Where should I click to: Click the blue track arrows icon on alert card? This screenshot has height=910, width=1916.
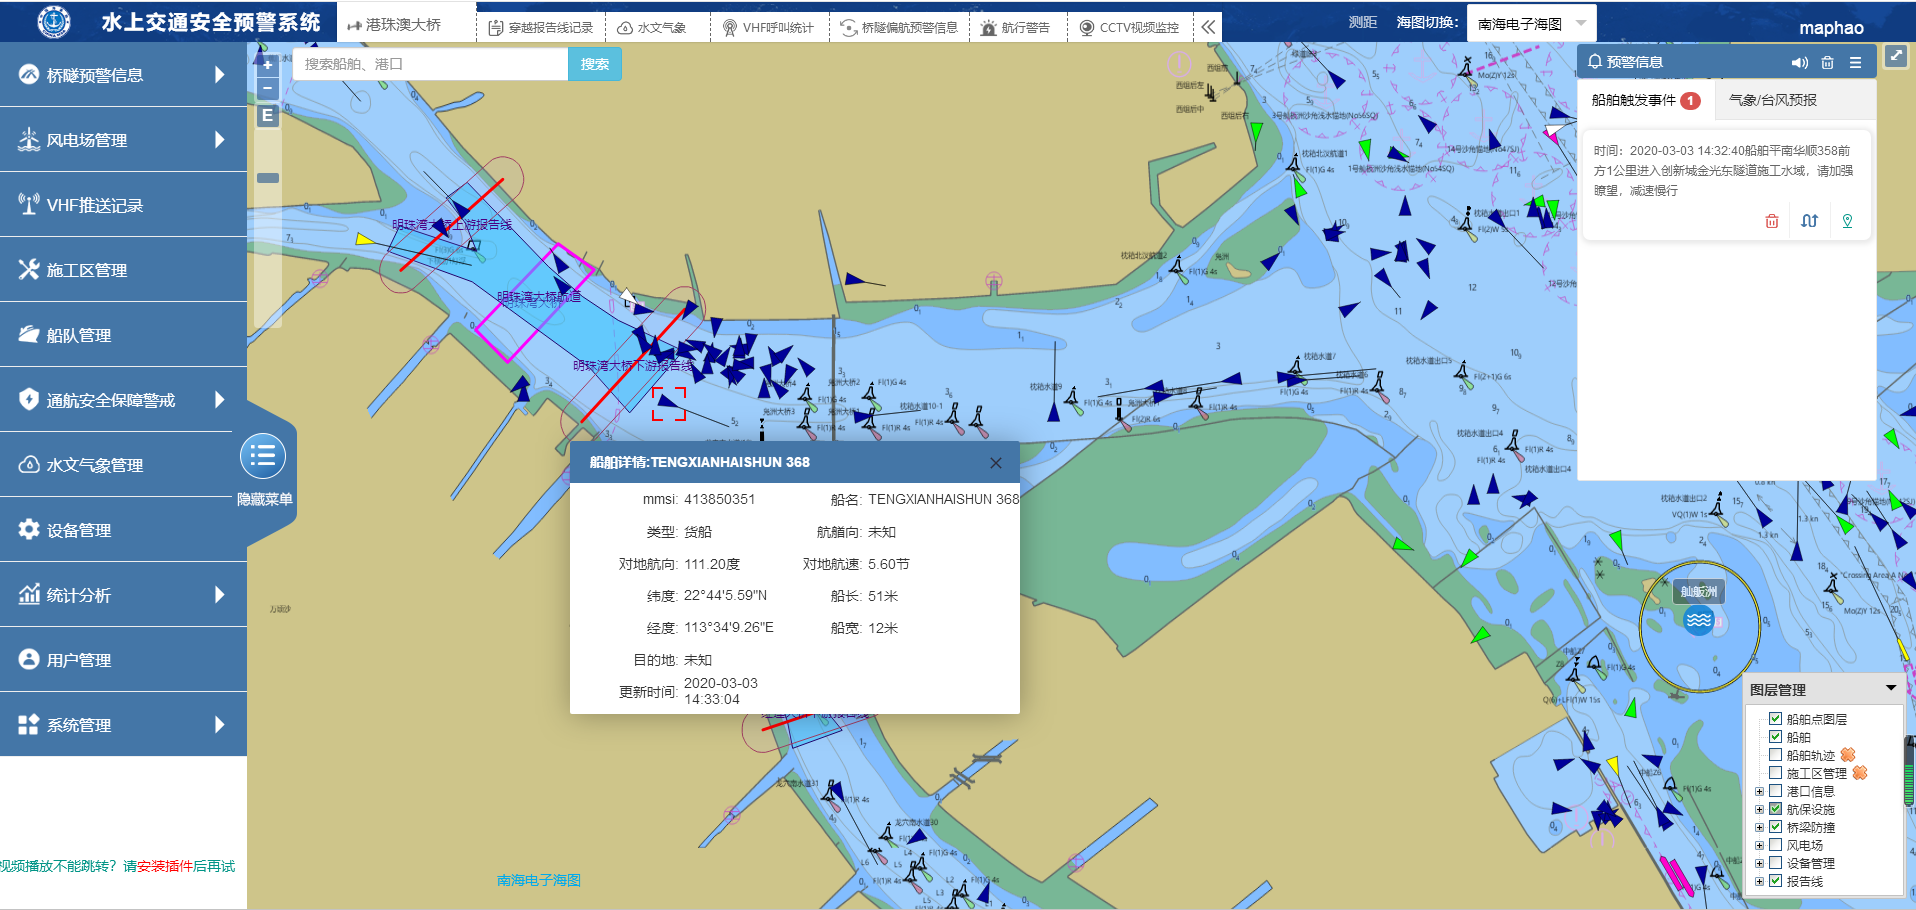point(1809,221)
